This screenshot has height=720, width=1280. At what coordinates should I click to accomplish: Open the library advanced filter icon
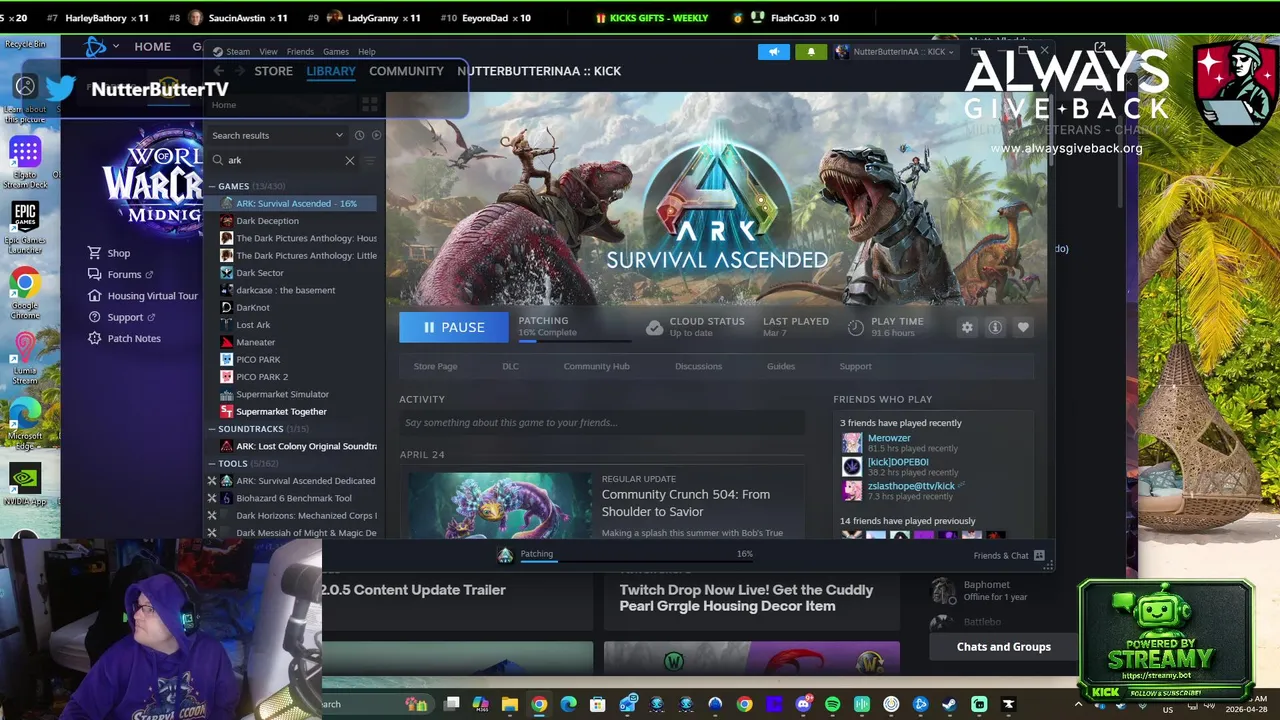[369, 160]
